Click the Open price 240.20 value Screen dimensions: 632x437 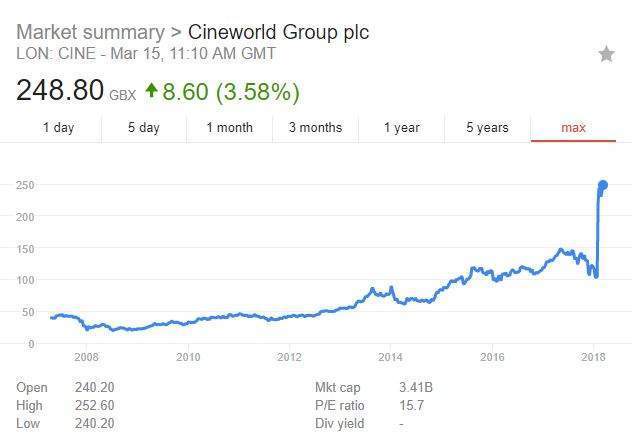tap(93, 387)
